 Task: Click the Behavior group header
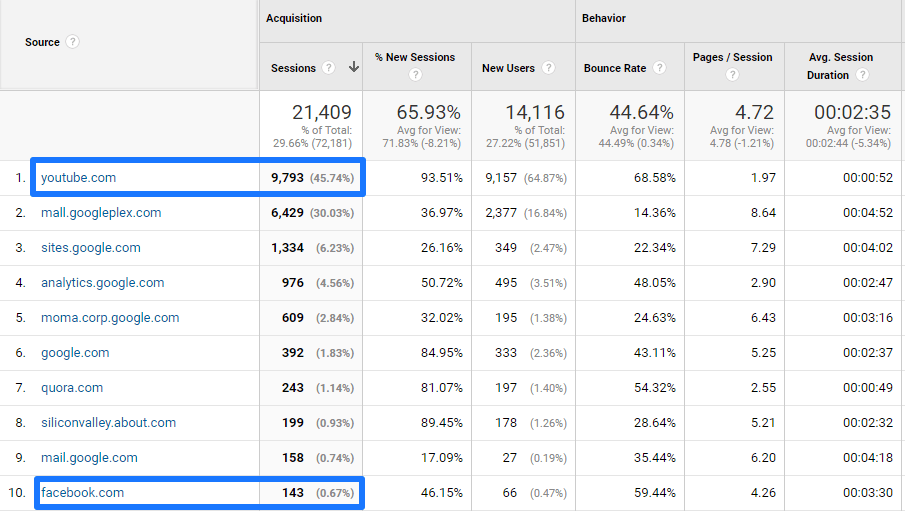[604, 18]
